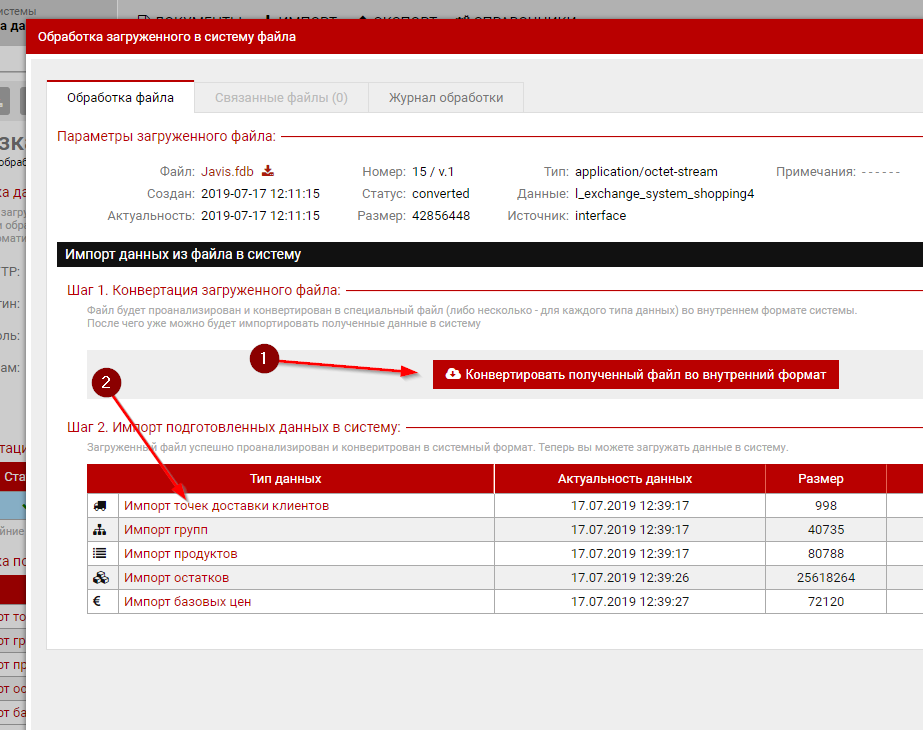Click the truck icon for delivery points import
This screenshot has height=730, width=923.
tap(99, 506)
